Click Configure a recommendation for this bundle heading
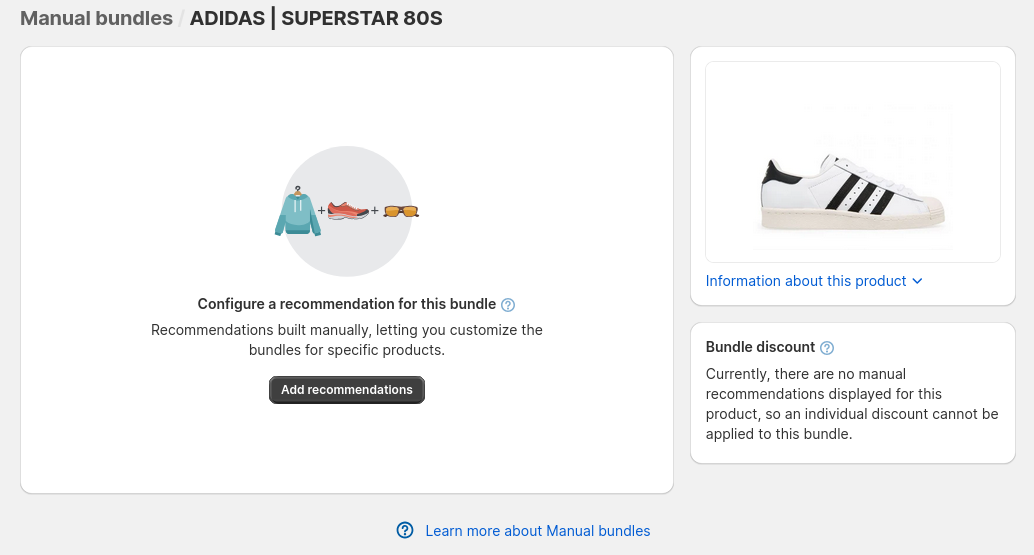Viewport: 1034px width, 555px height. coord(347,304)
